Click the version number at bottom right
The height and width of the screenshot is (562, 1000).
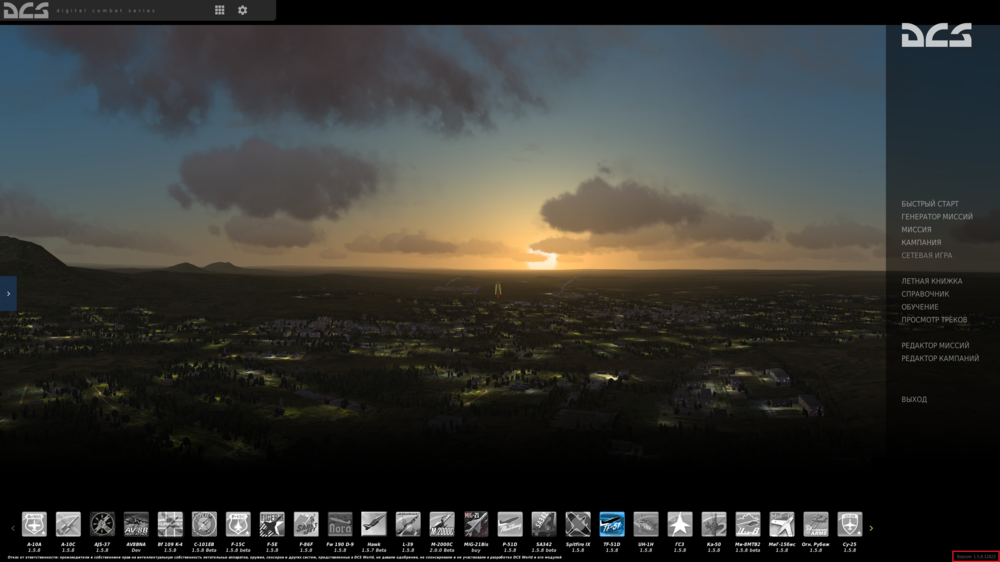pyautogui.click(x=976, y=557)
